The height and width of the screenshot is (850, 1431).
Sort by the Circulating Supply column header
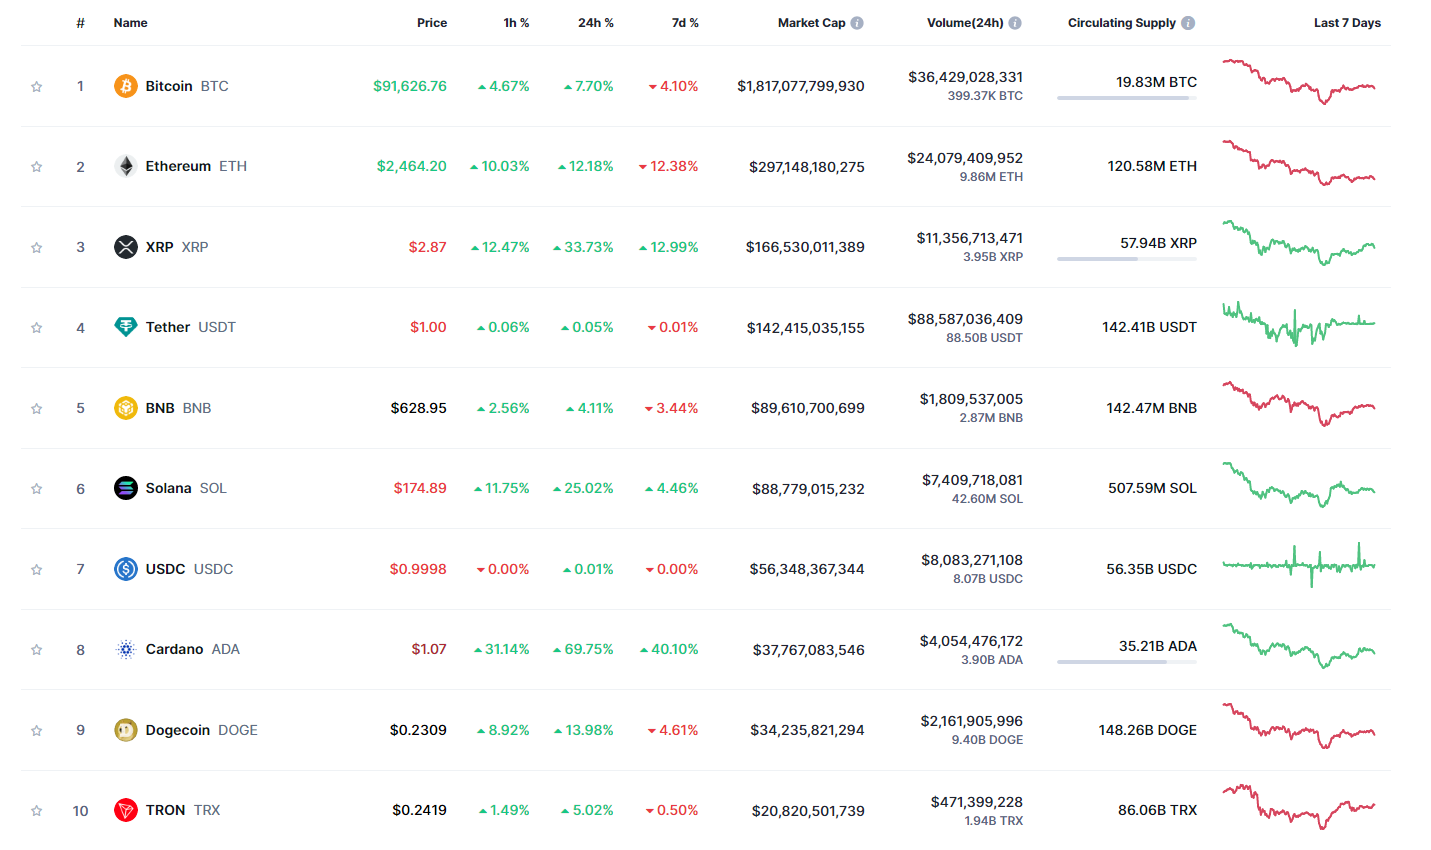(x=1121, y=23)
